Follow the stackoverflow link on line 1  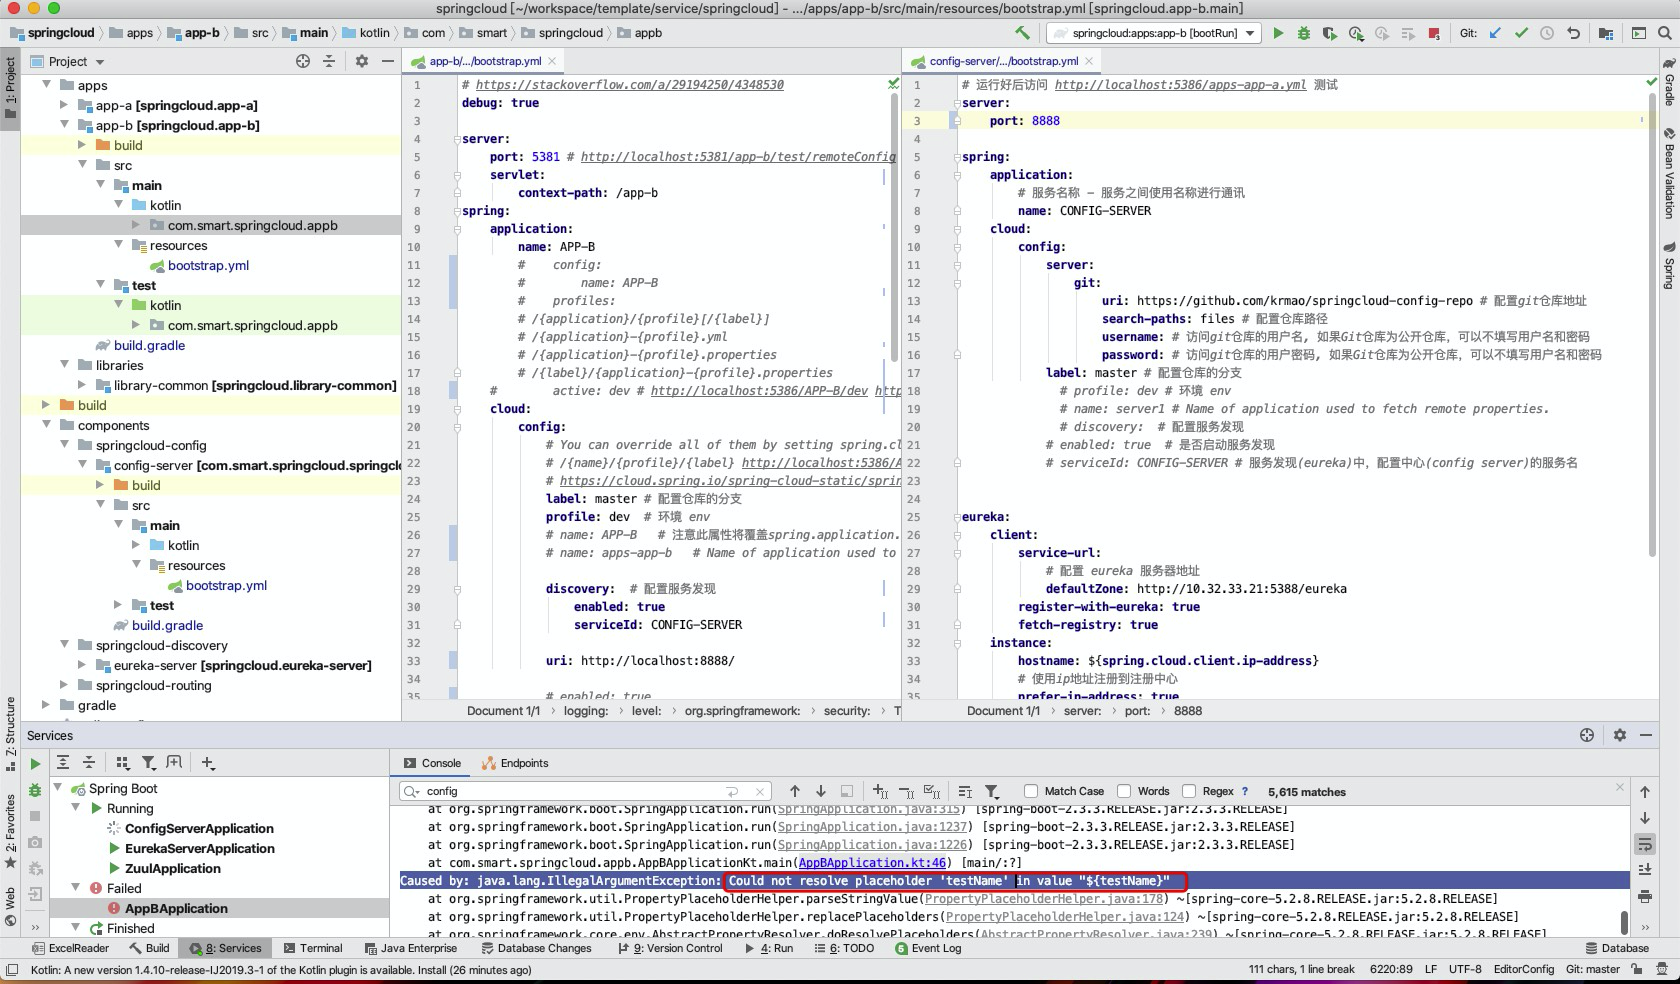[x=630, y=85]
